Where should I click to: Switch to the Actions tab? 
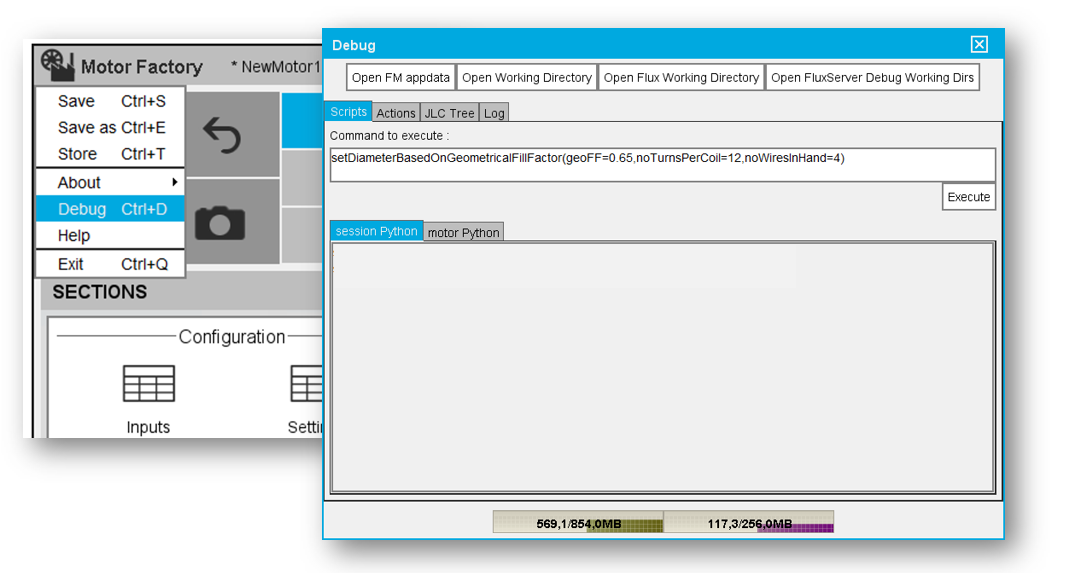click(x=396, y=113)
